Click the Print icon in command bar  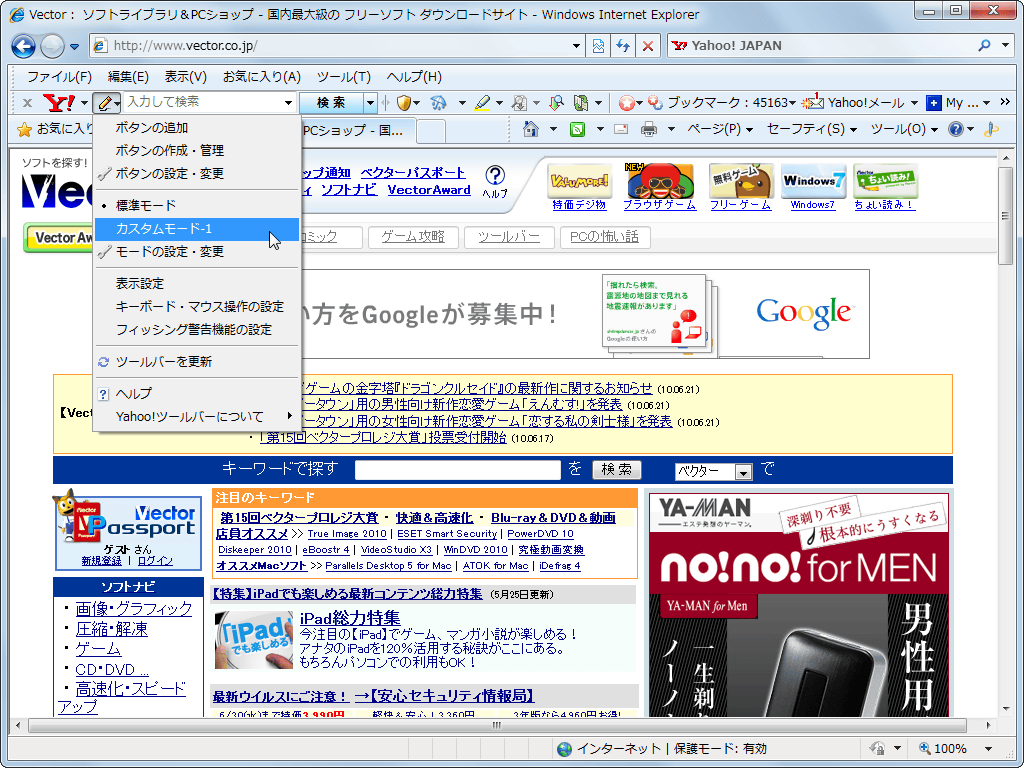648,129
